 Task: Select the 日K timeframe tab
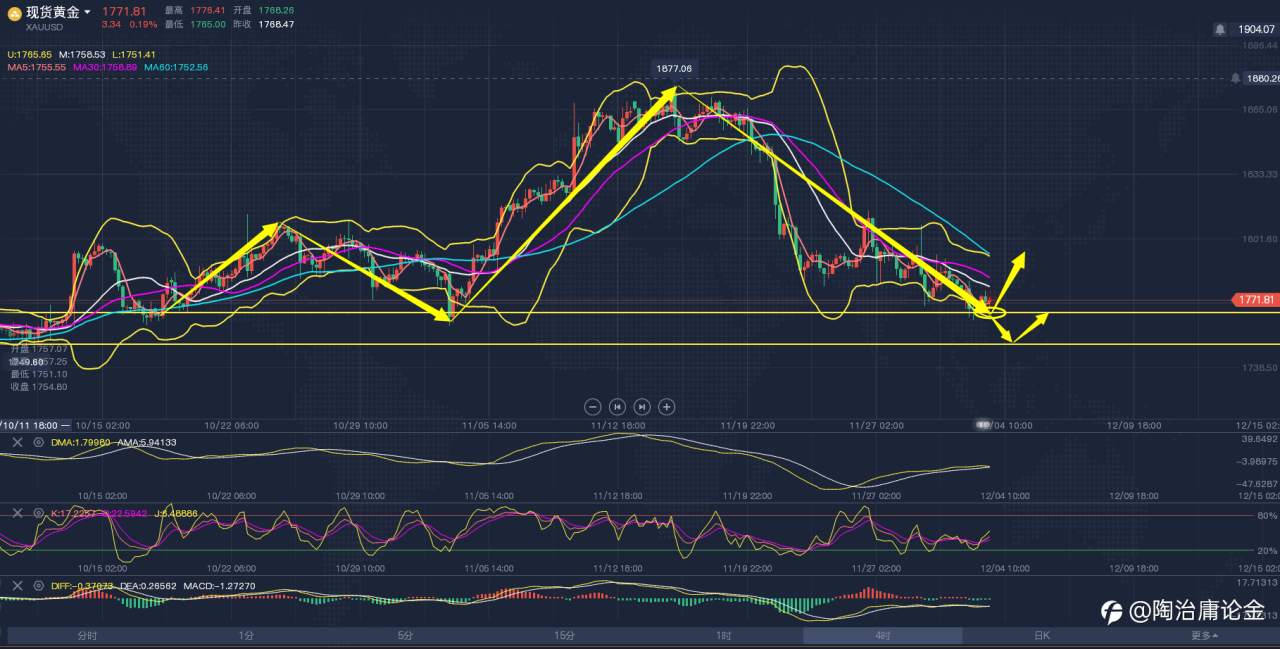click(1041, 635)
